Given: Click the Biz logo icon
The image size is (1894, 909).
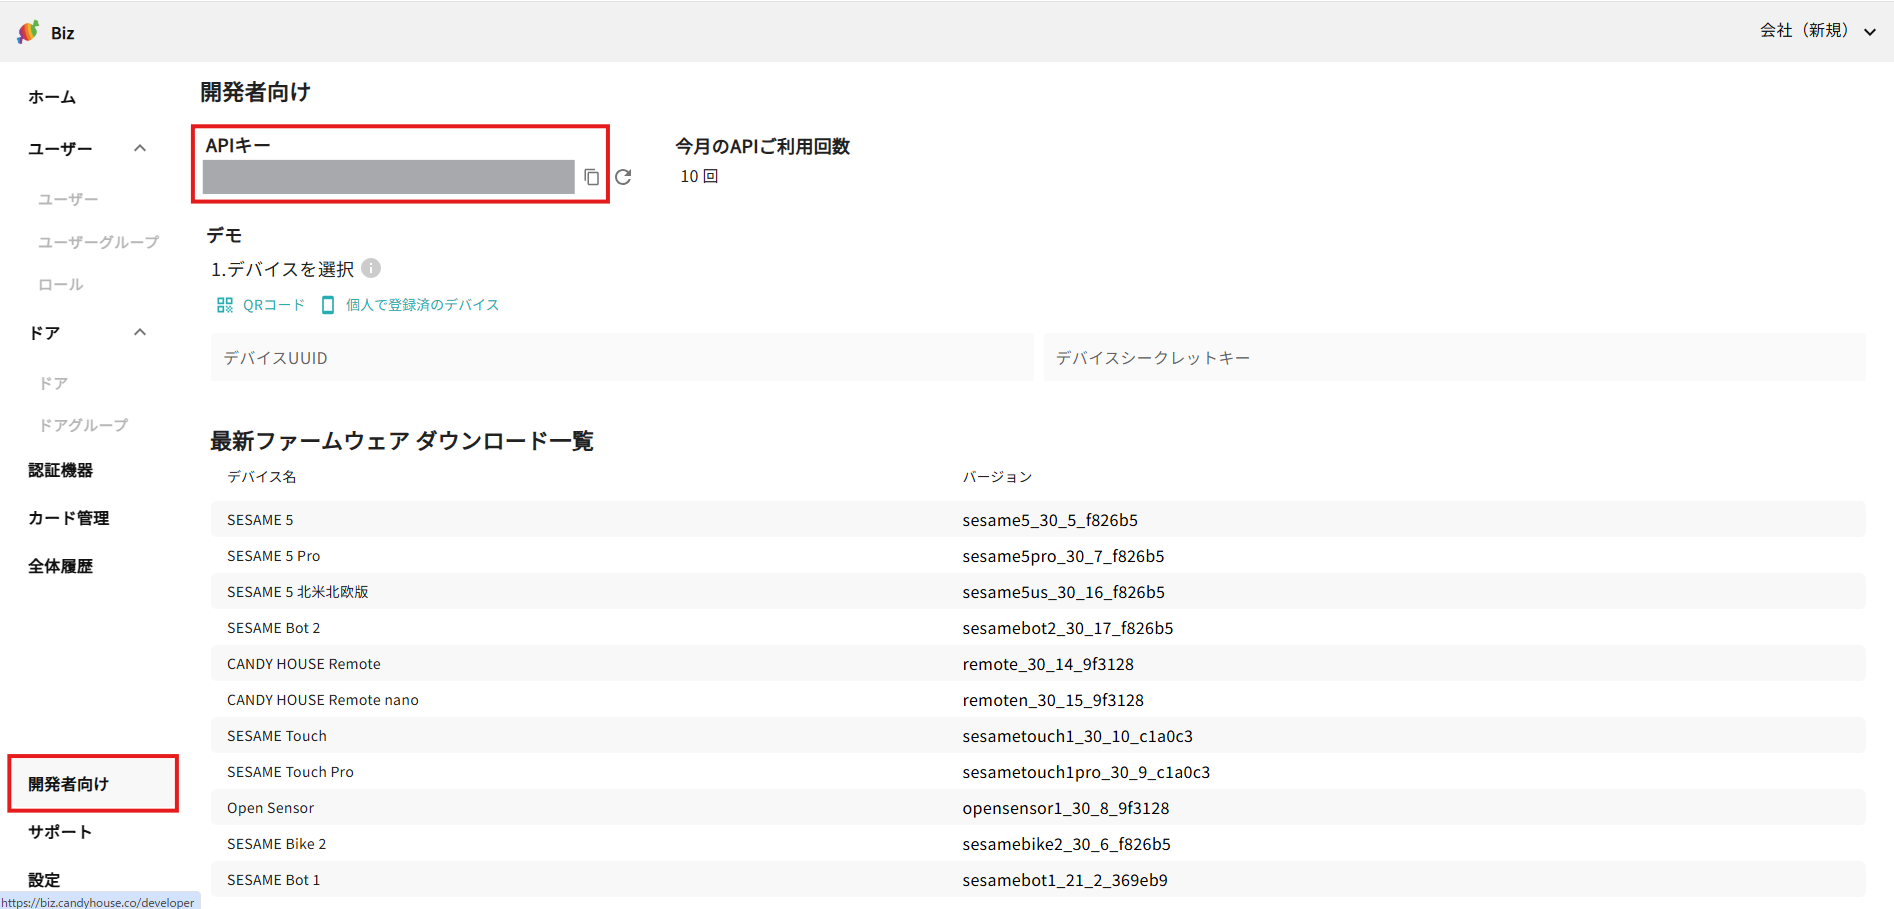Looking at the screenshot, I should [x=28, y=32].
